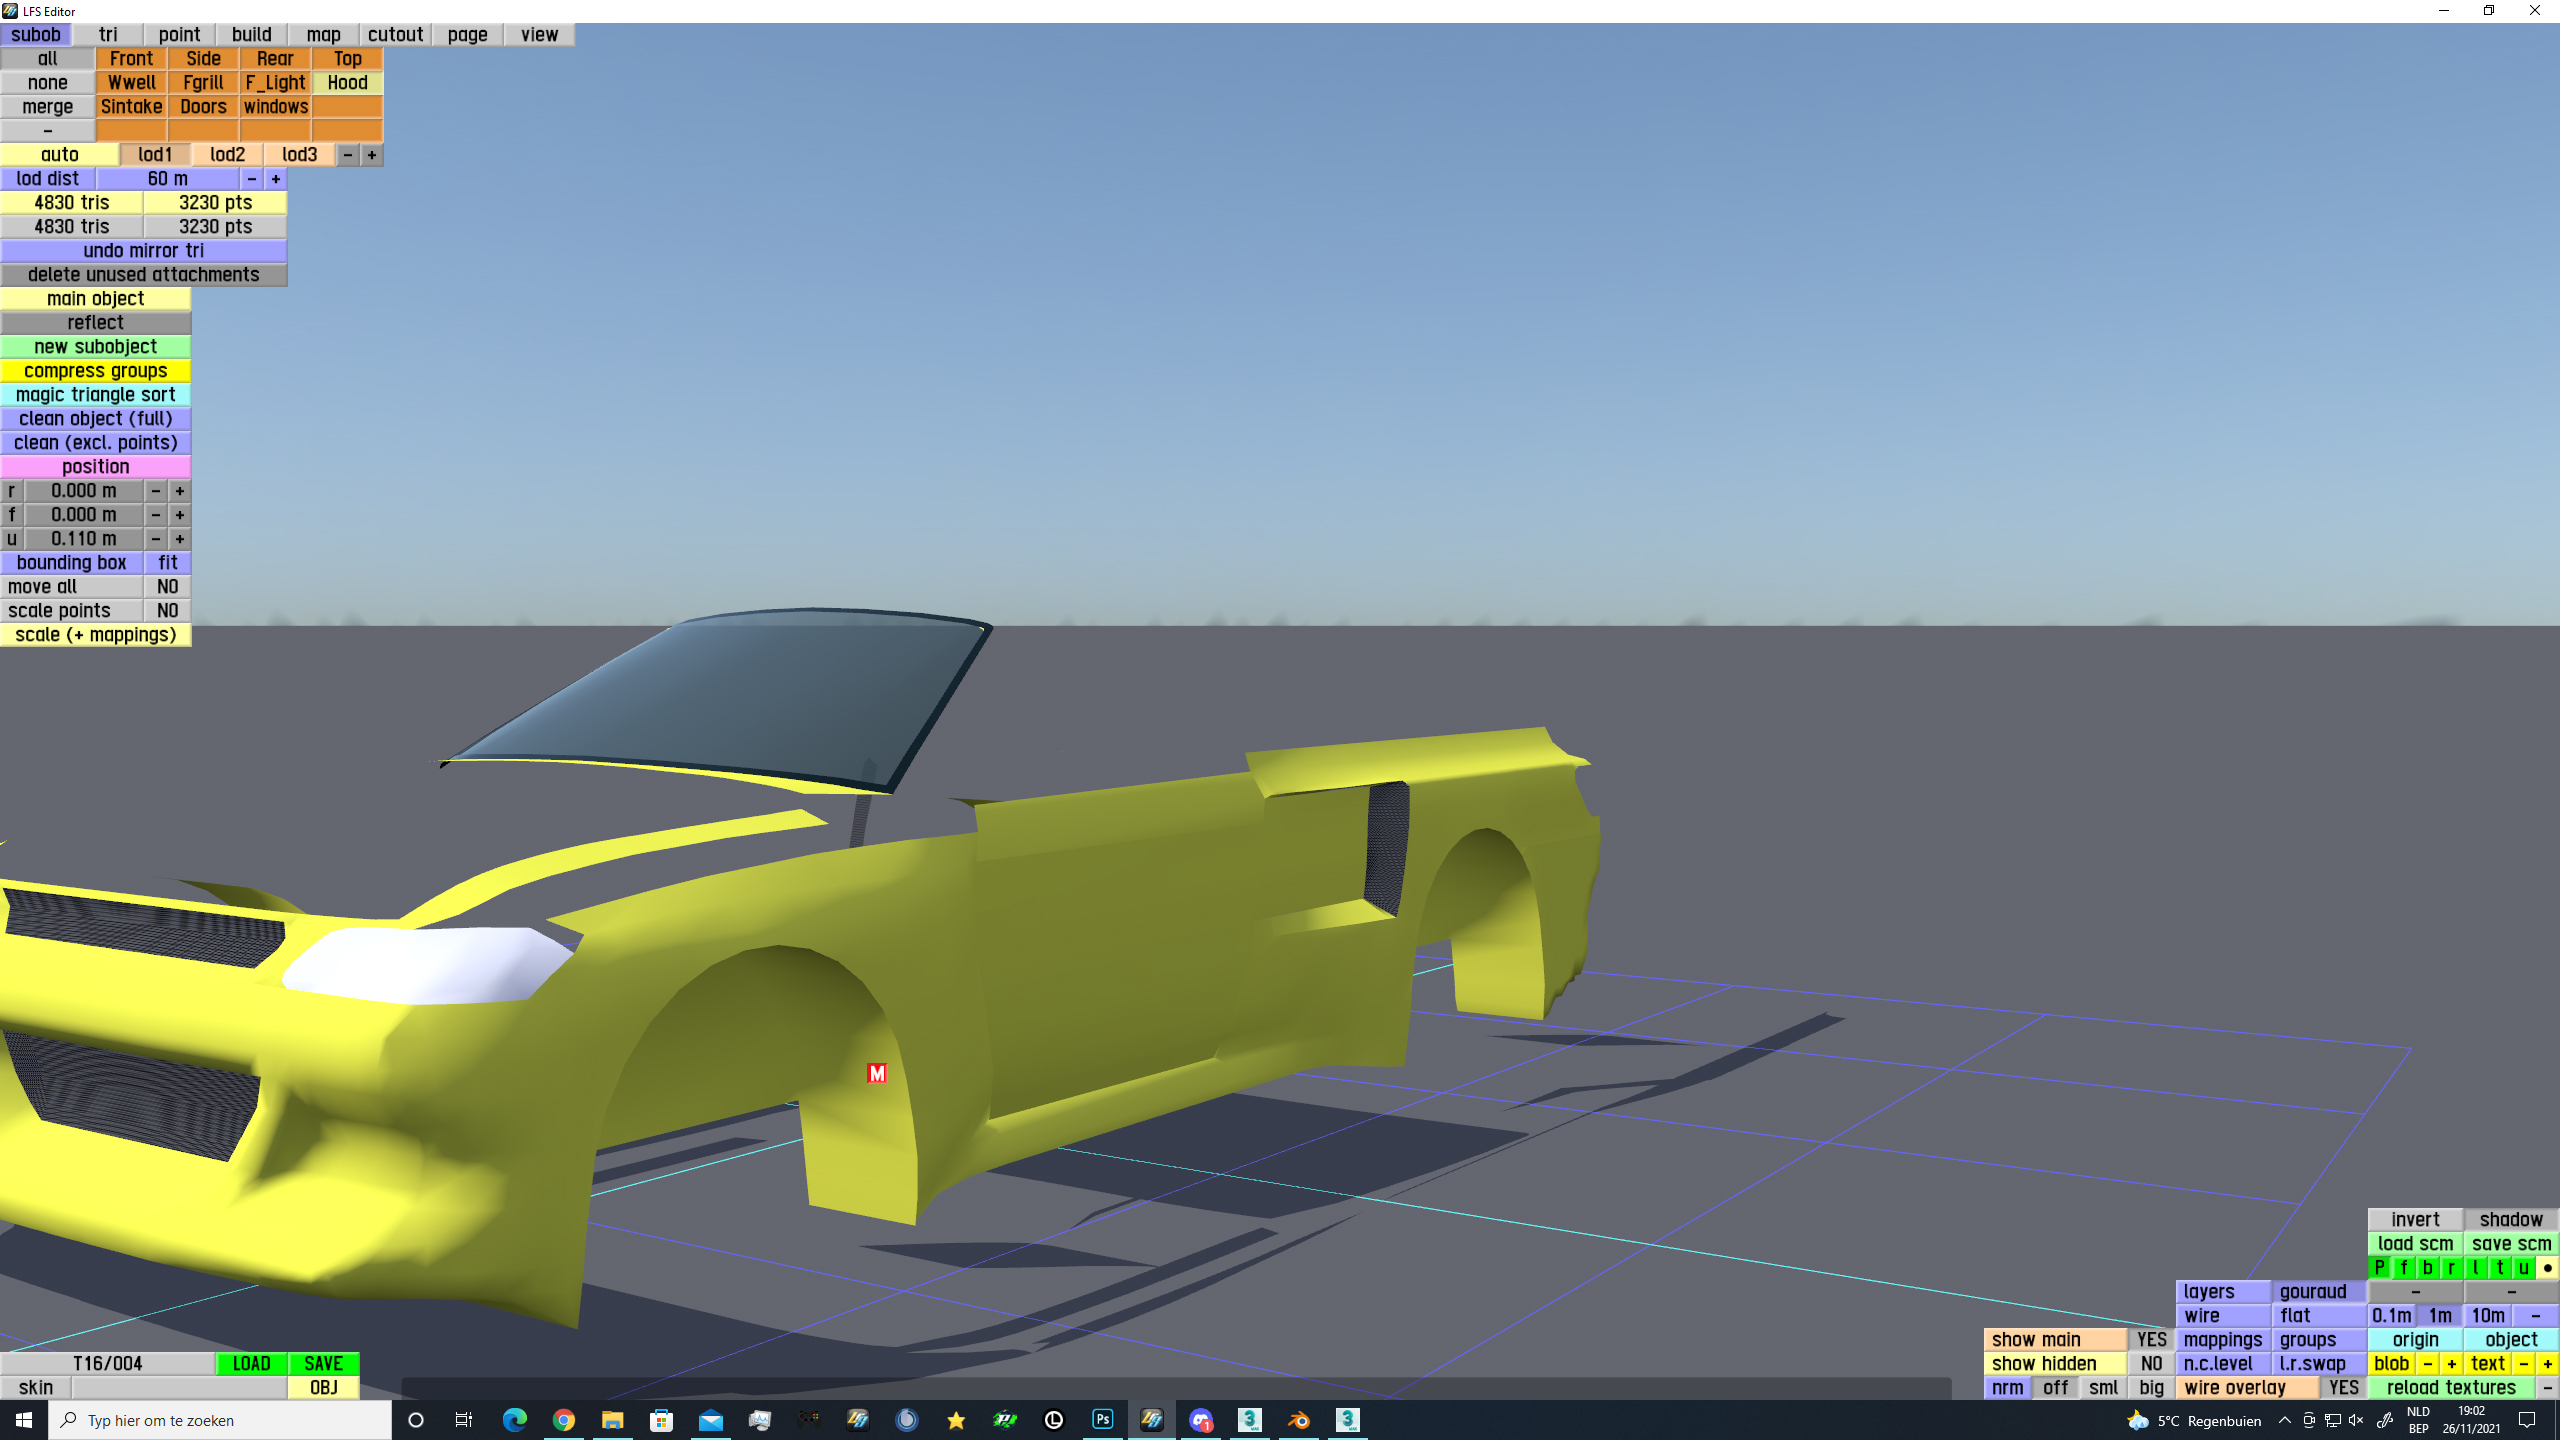Toggle show hidden NO button
The width and height of the screenshot is (2560, 1440).
(2151, 1364)
